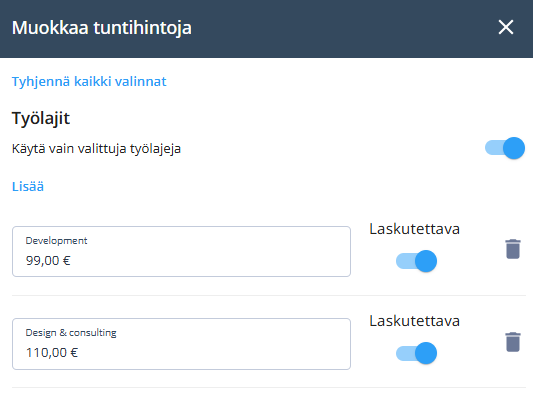This screenshot has width=533, height=397.
Task: Click the divider line below Development row
Action: 269,295
